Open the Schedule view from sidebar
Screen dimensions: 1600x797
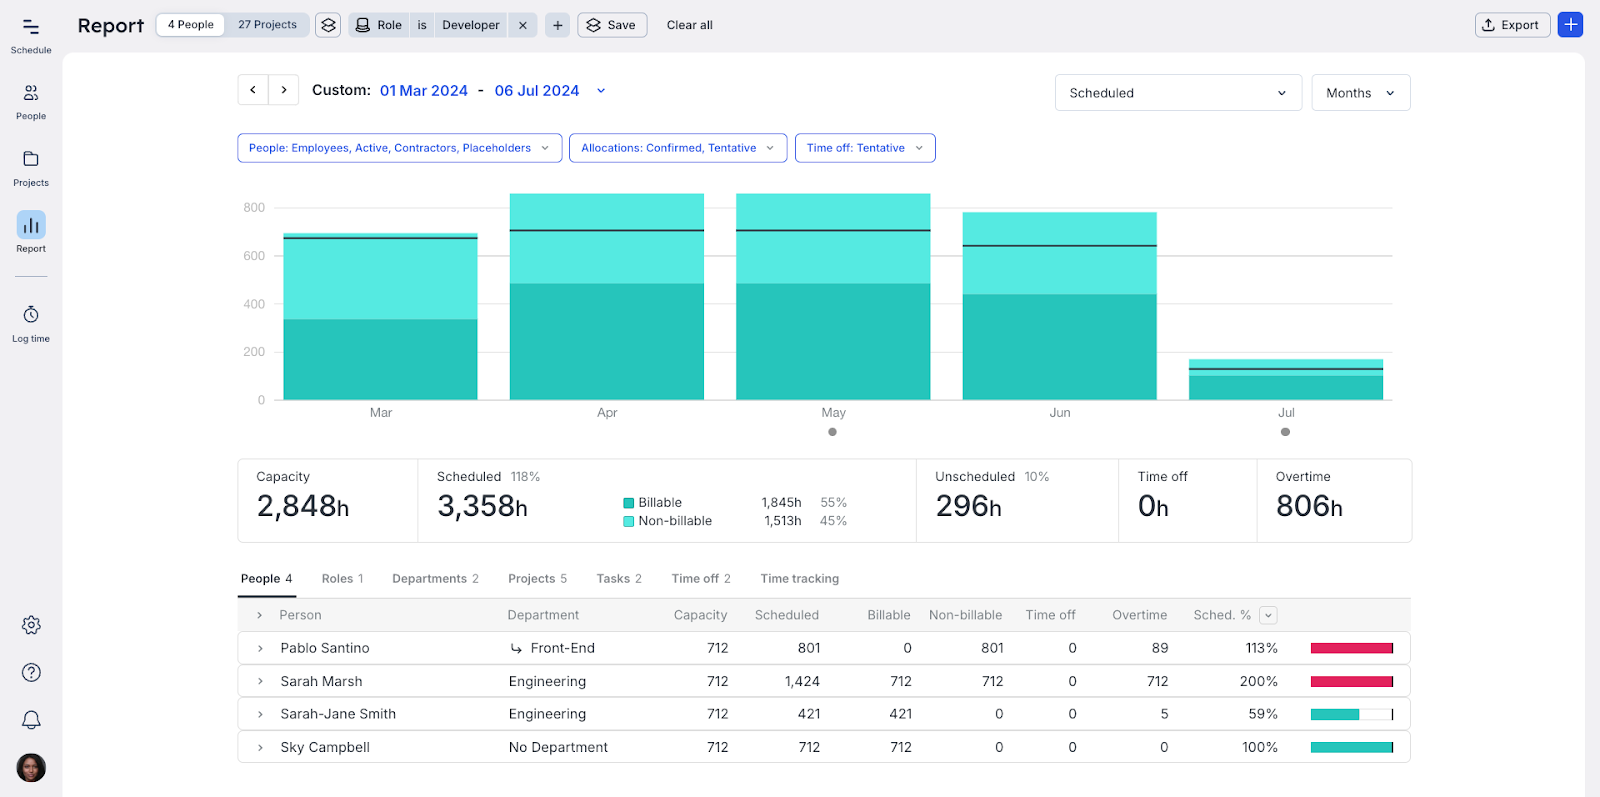click(x=31, y=34)
